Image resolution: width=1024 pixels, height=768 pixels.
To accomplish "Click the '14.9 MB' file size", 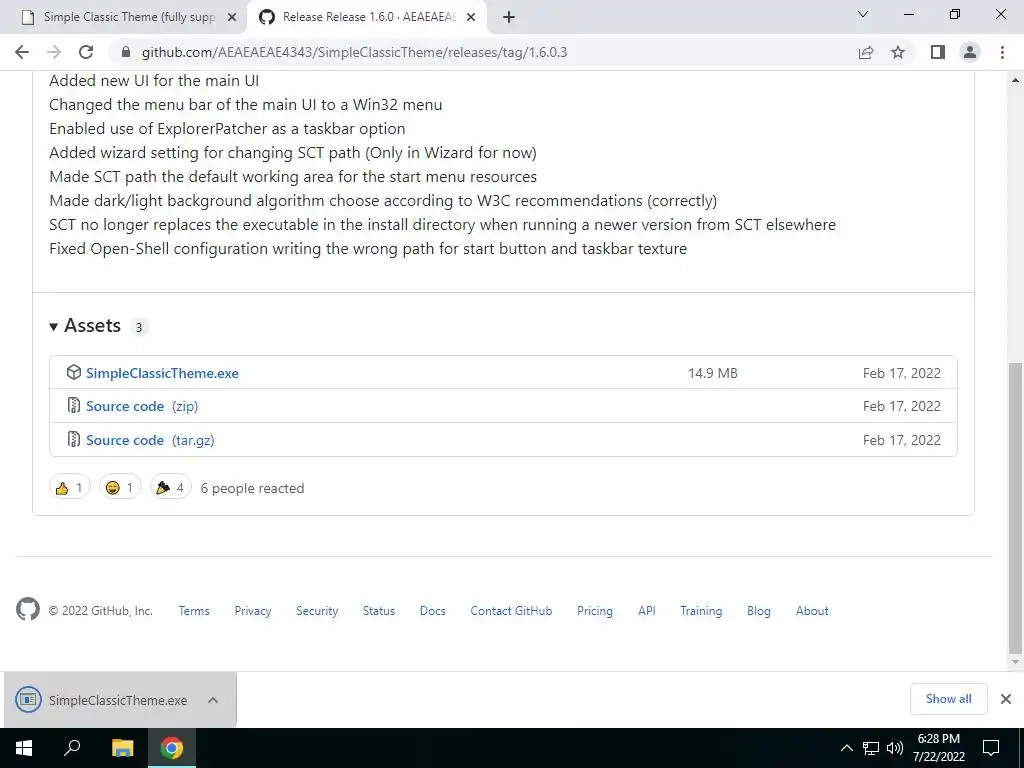I will pos(712,373).
